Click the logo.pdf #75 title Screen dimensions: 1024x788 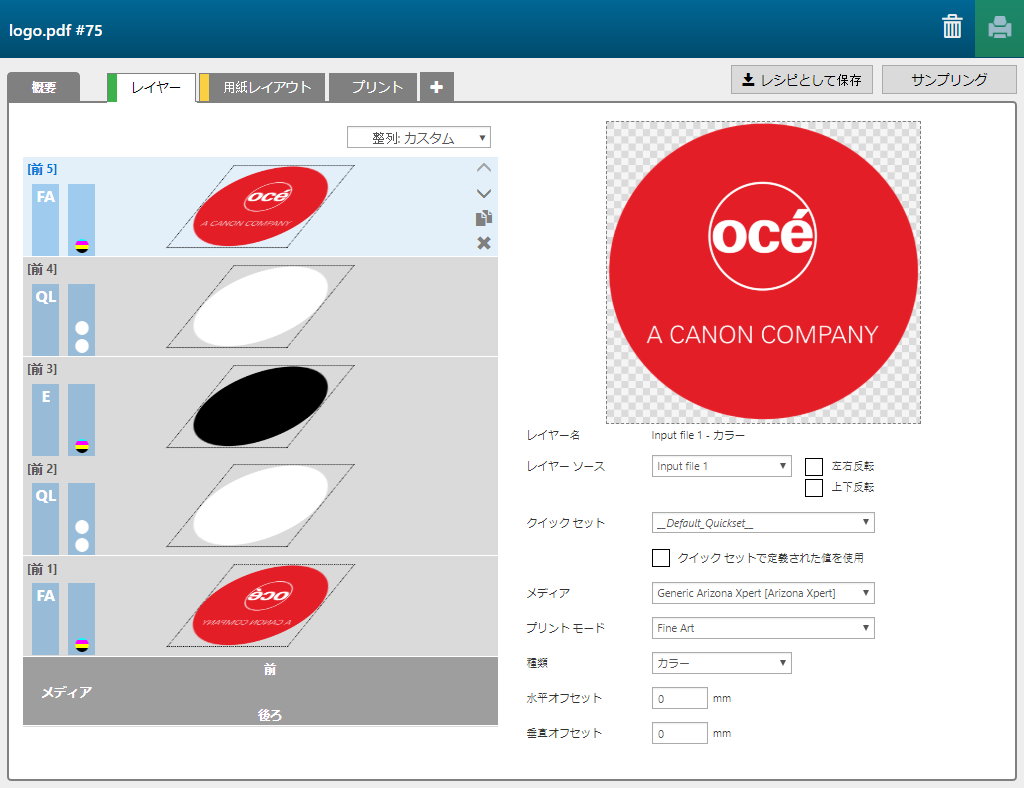pos(56,31)
